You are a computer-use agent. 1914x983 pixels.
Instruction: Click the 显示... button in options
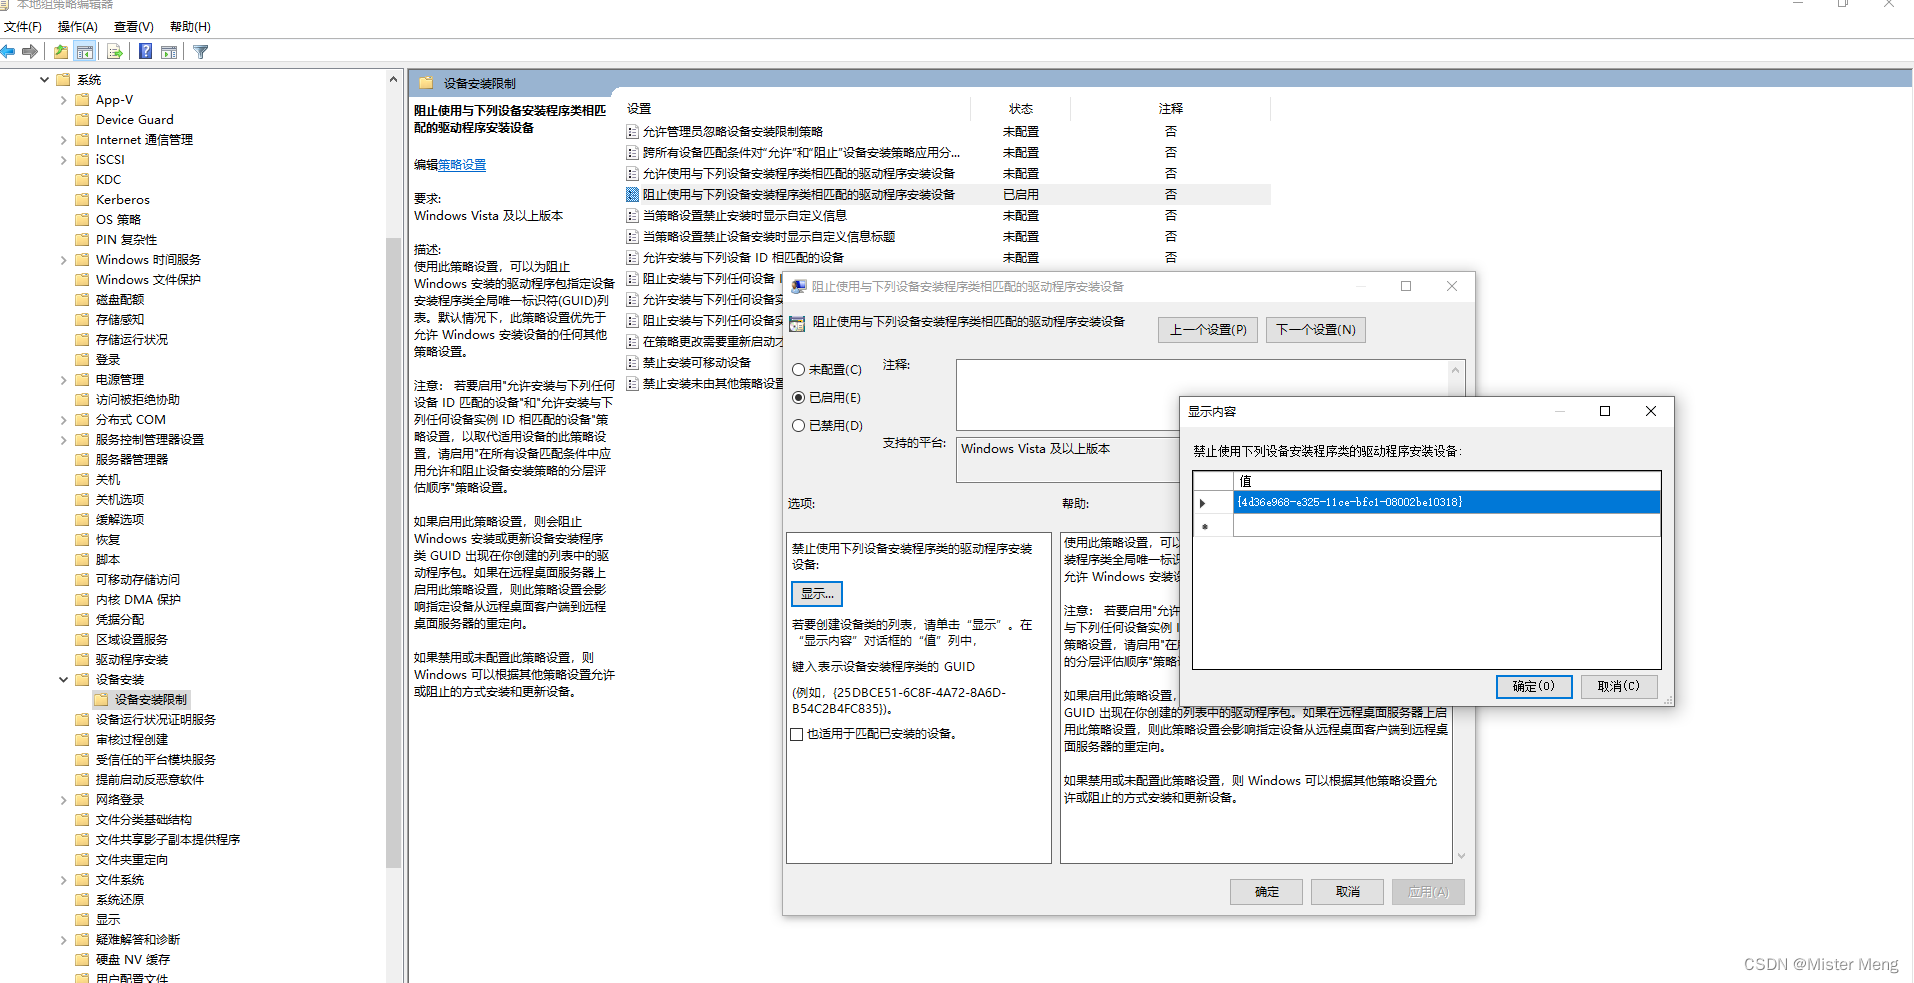tap(817, 594)
